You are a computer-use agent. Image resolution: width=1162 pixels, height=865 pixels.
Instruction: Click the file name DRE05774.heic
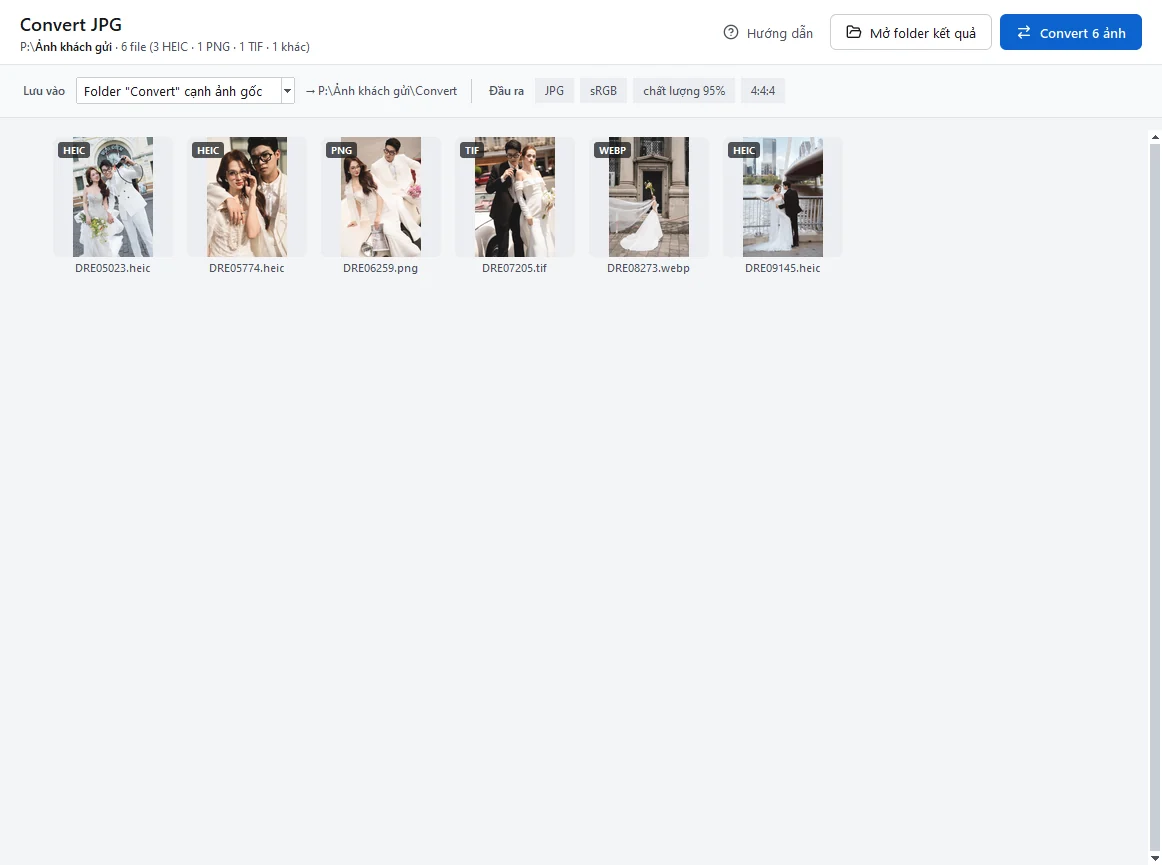point(247,268)
